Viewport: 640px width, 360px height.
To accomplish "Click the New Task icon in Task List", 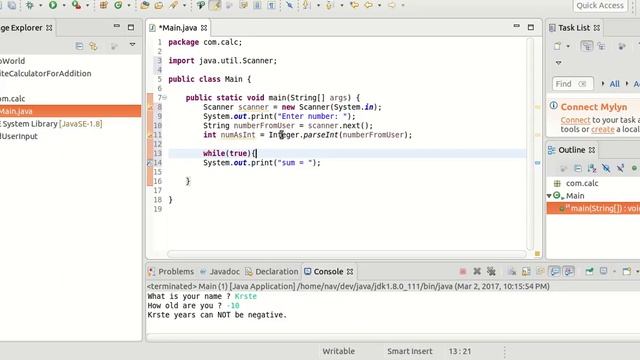I will coord(558,46).
